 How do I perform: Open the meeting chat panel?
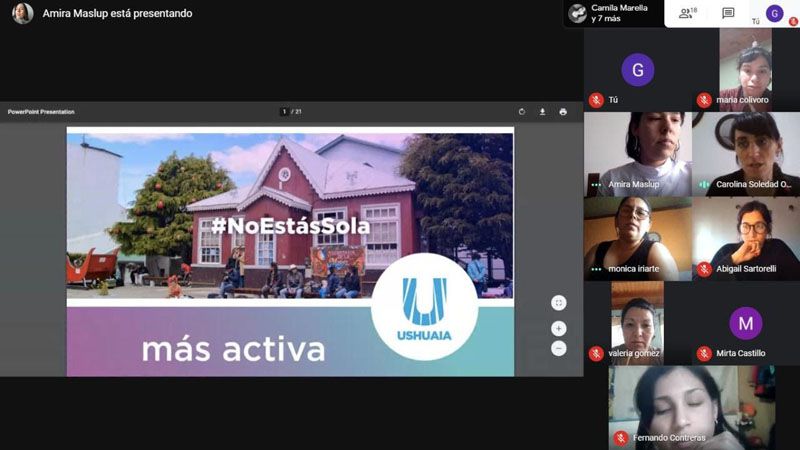728,13
